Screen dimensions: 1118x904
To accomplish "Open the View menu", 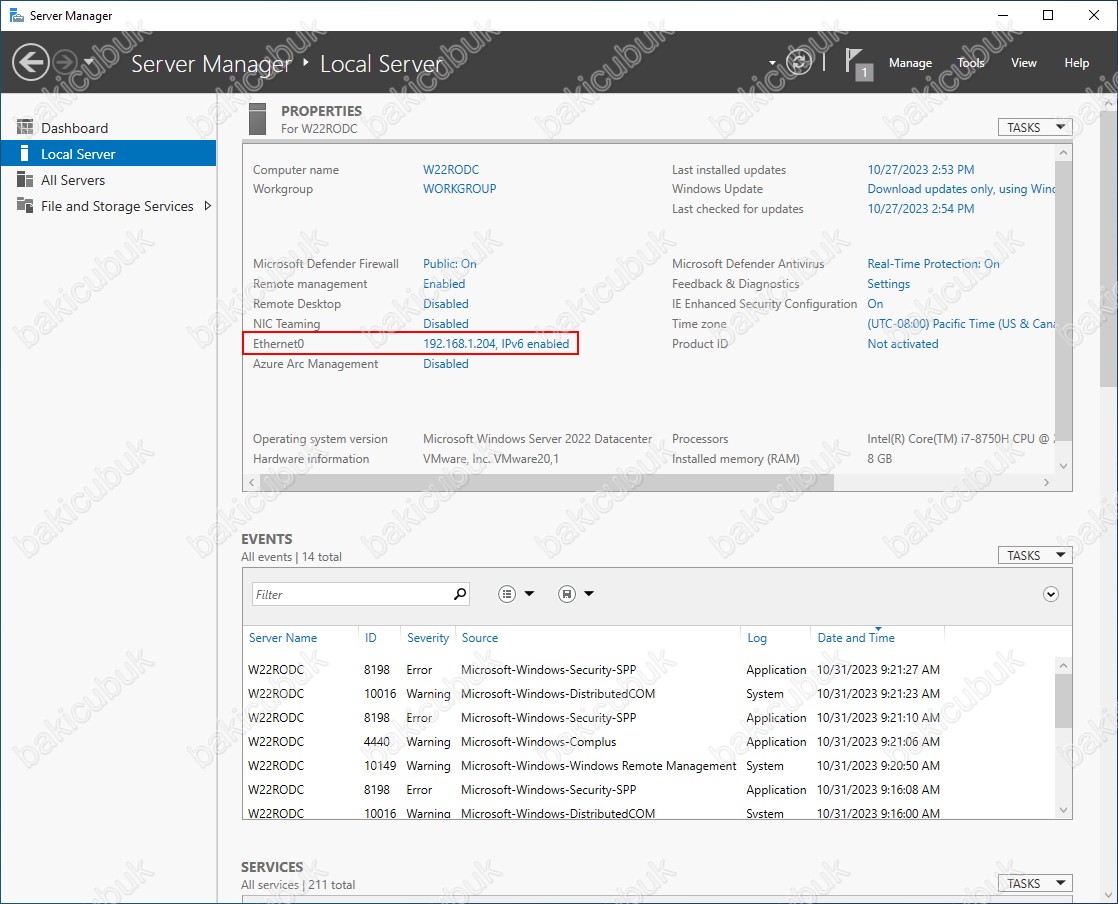I will pyautogui.click(x=1023, y=63).
